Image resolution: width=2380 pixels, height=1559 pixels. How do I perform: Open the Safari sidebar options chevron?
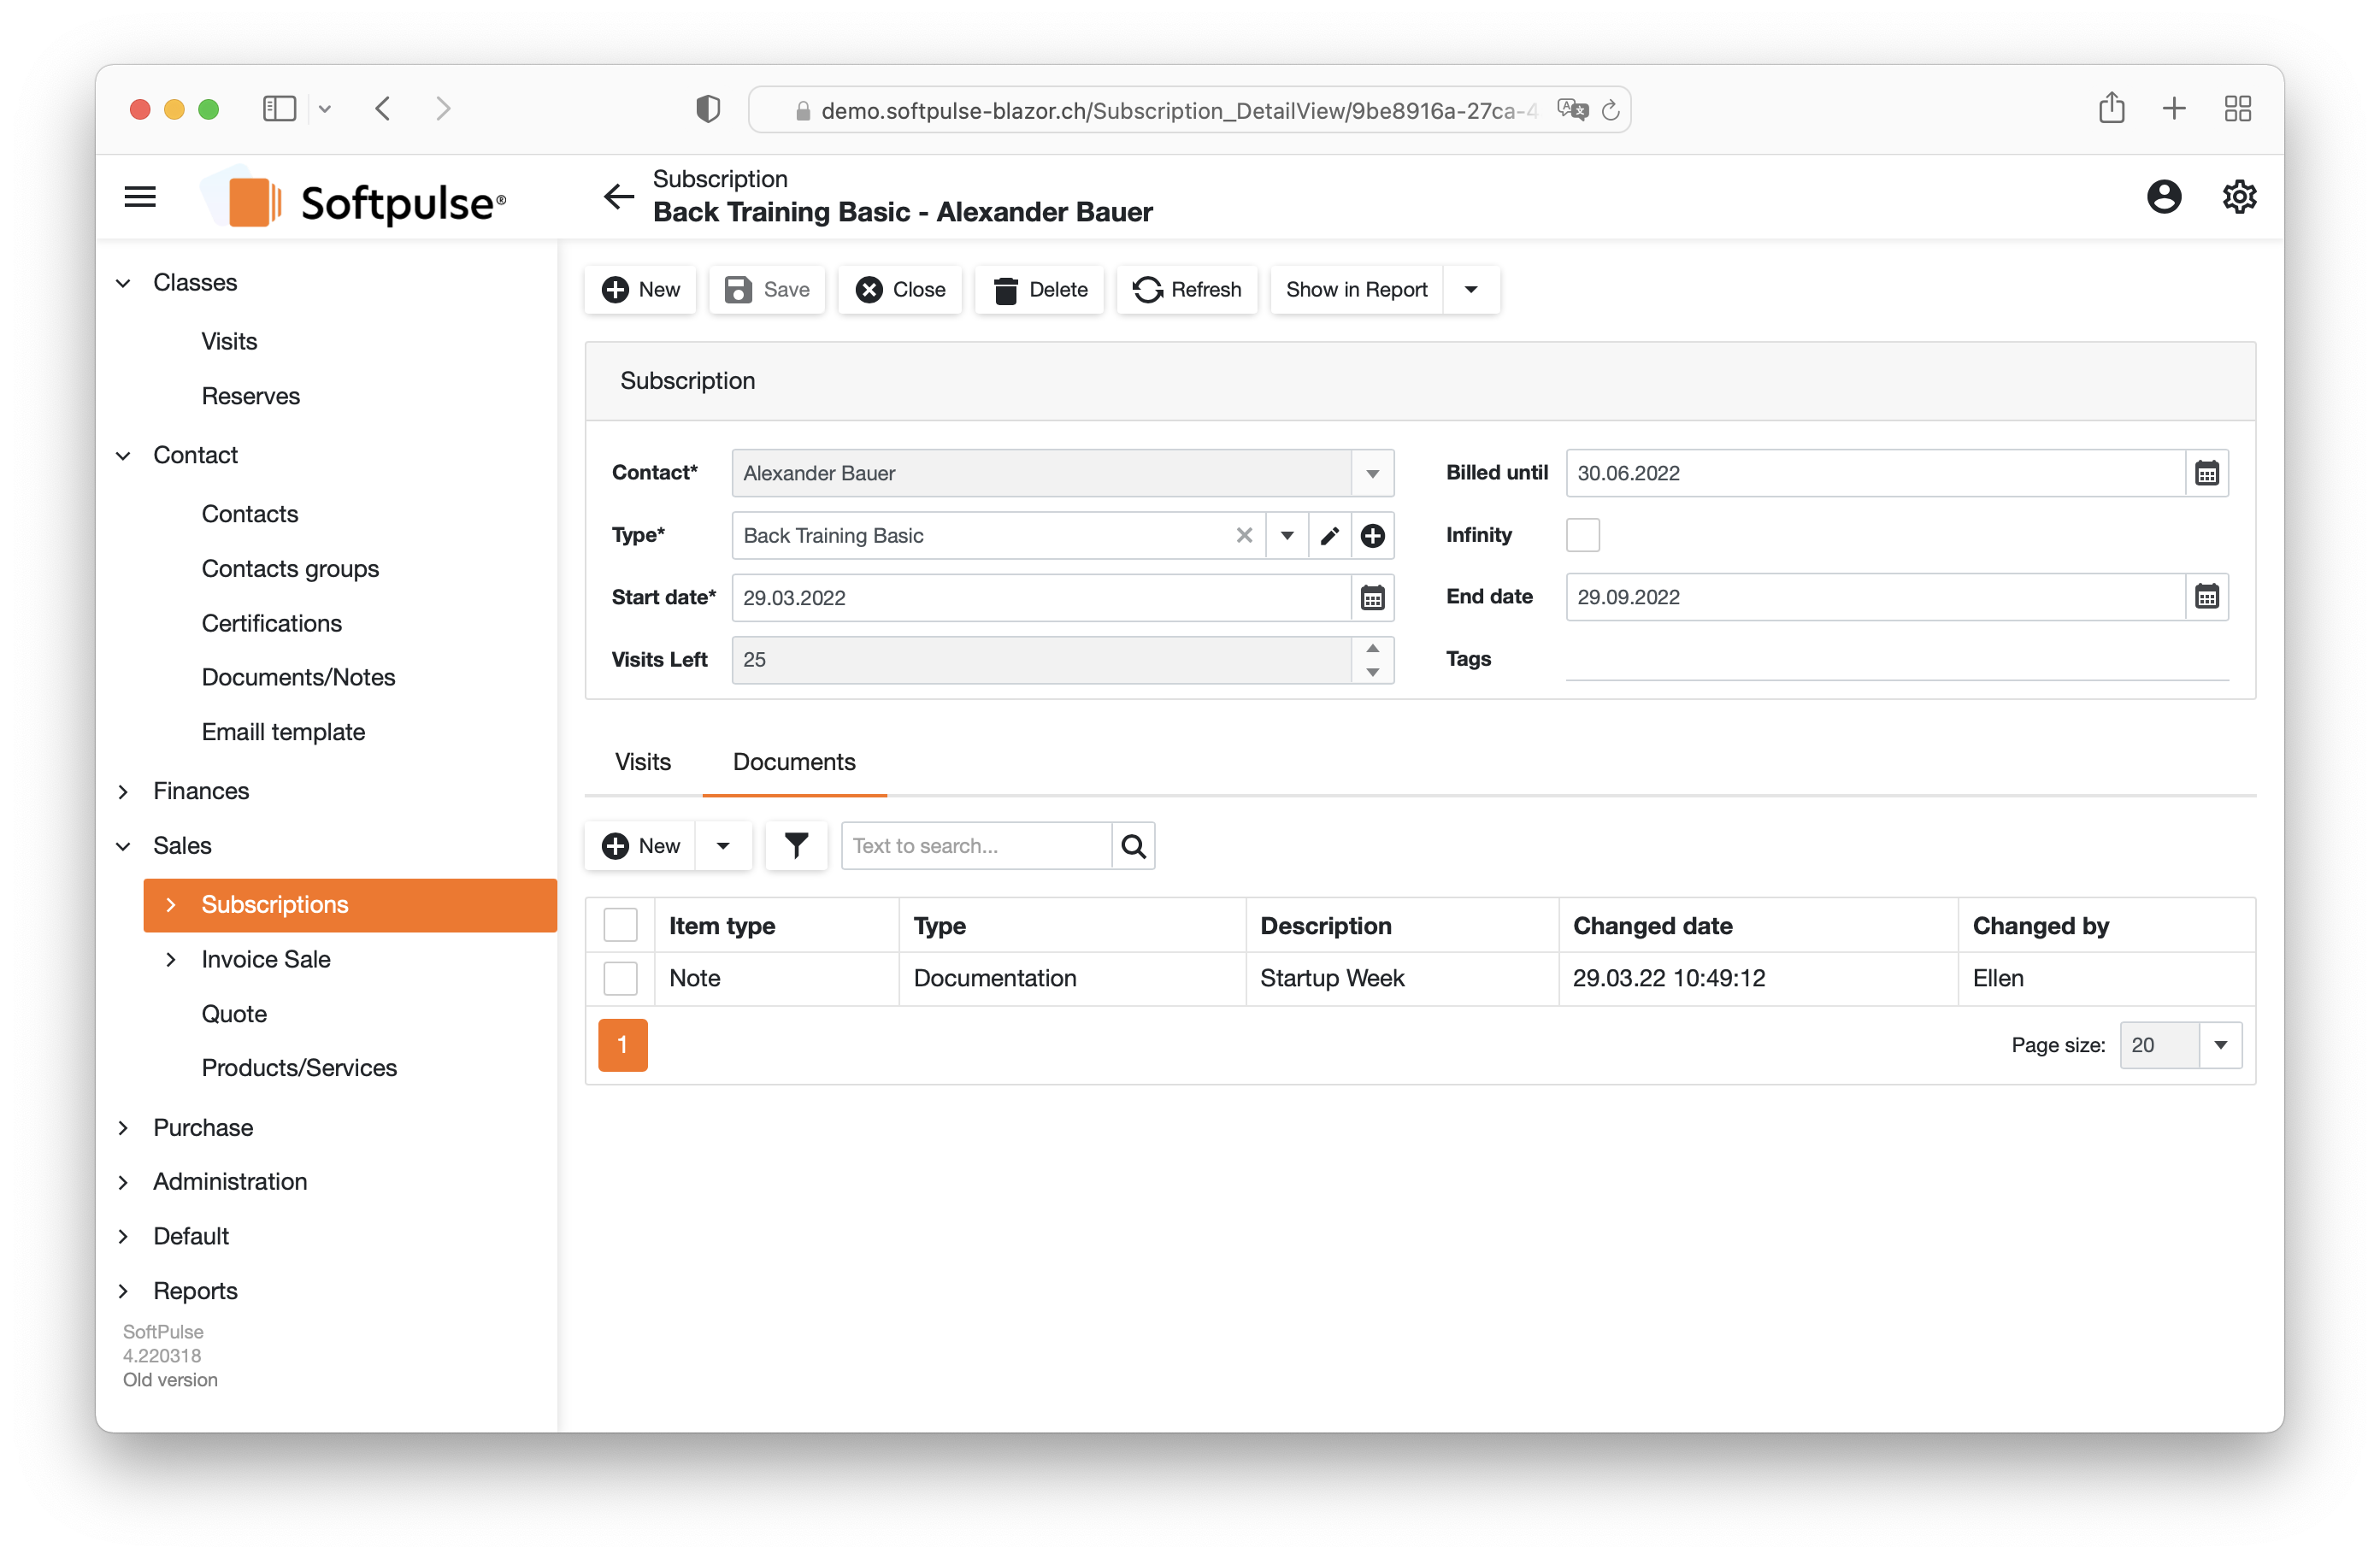(325, 109)
